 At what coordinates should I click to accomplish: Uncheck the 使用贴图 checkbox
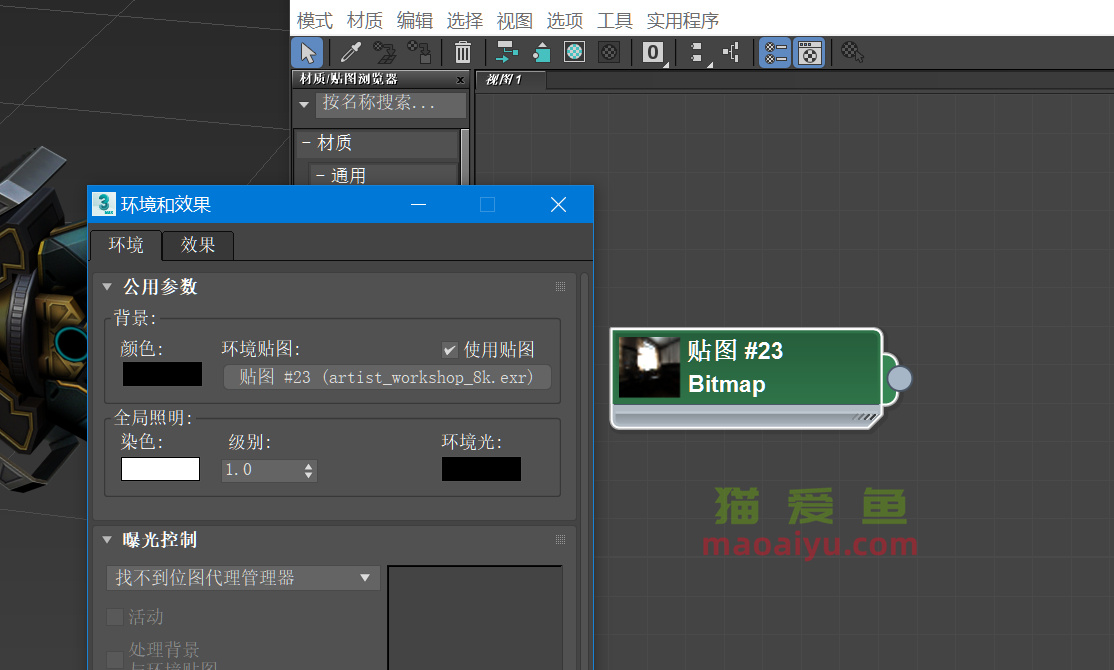tap(450, 350)
